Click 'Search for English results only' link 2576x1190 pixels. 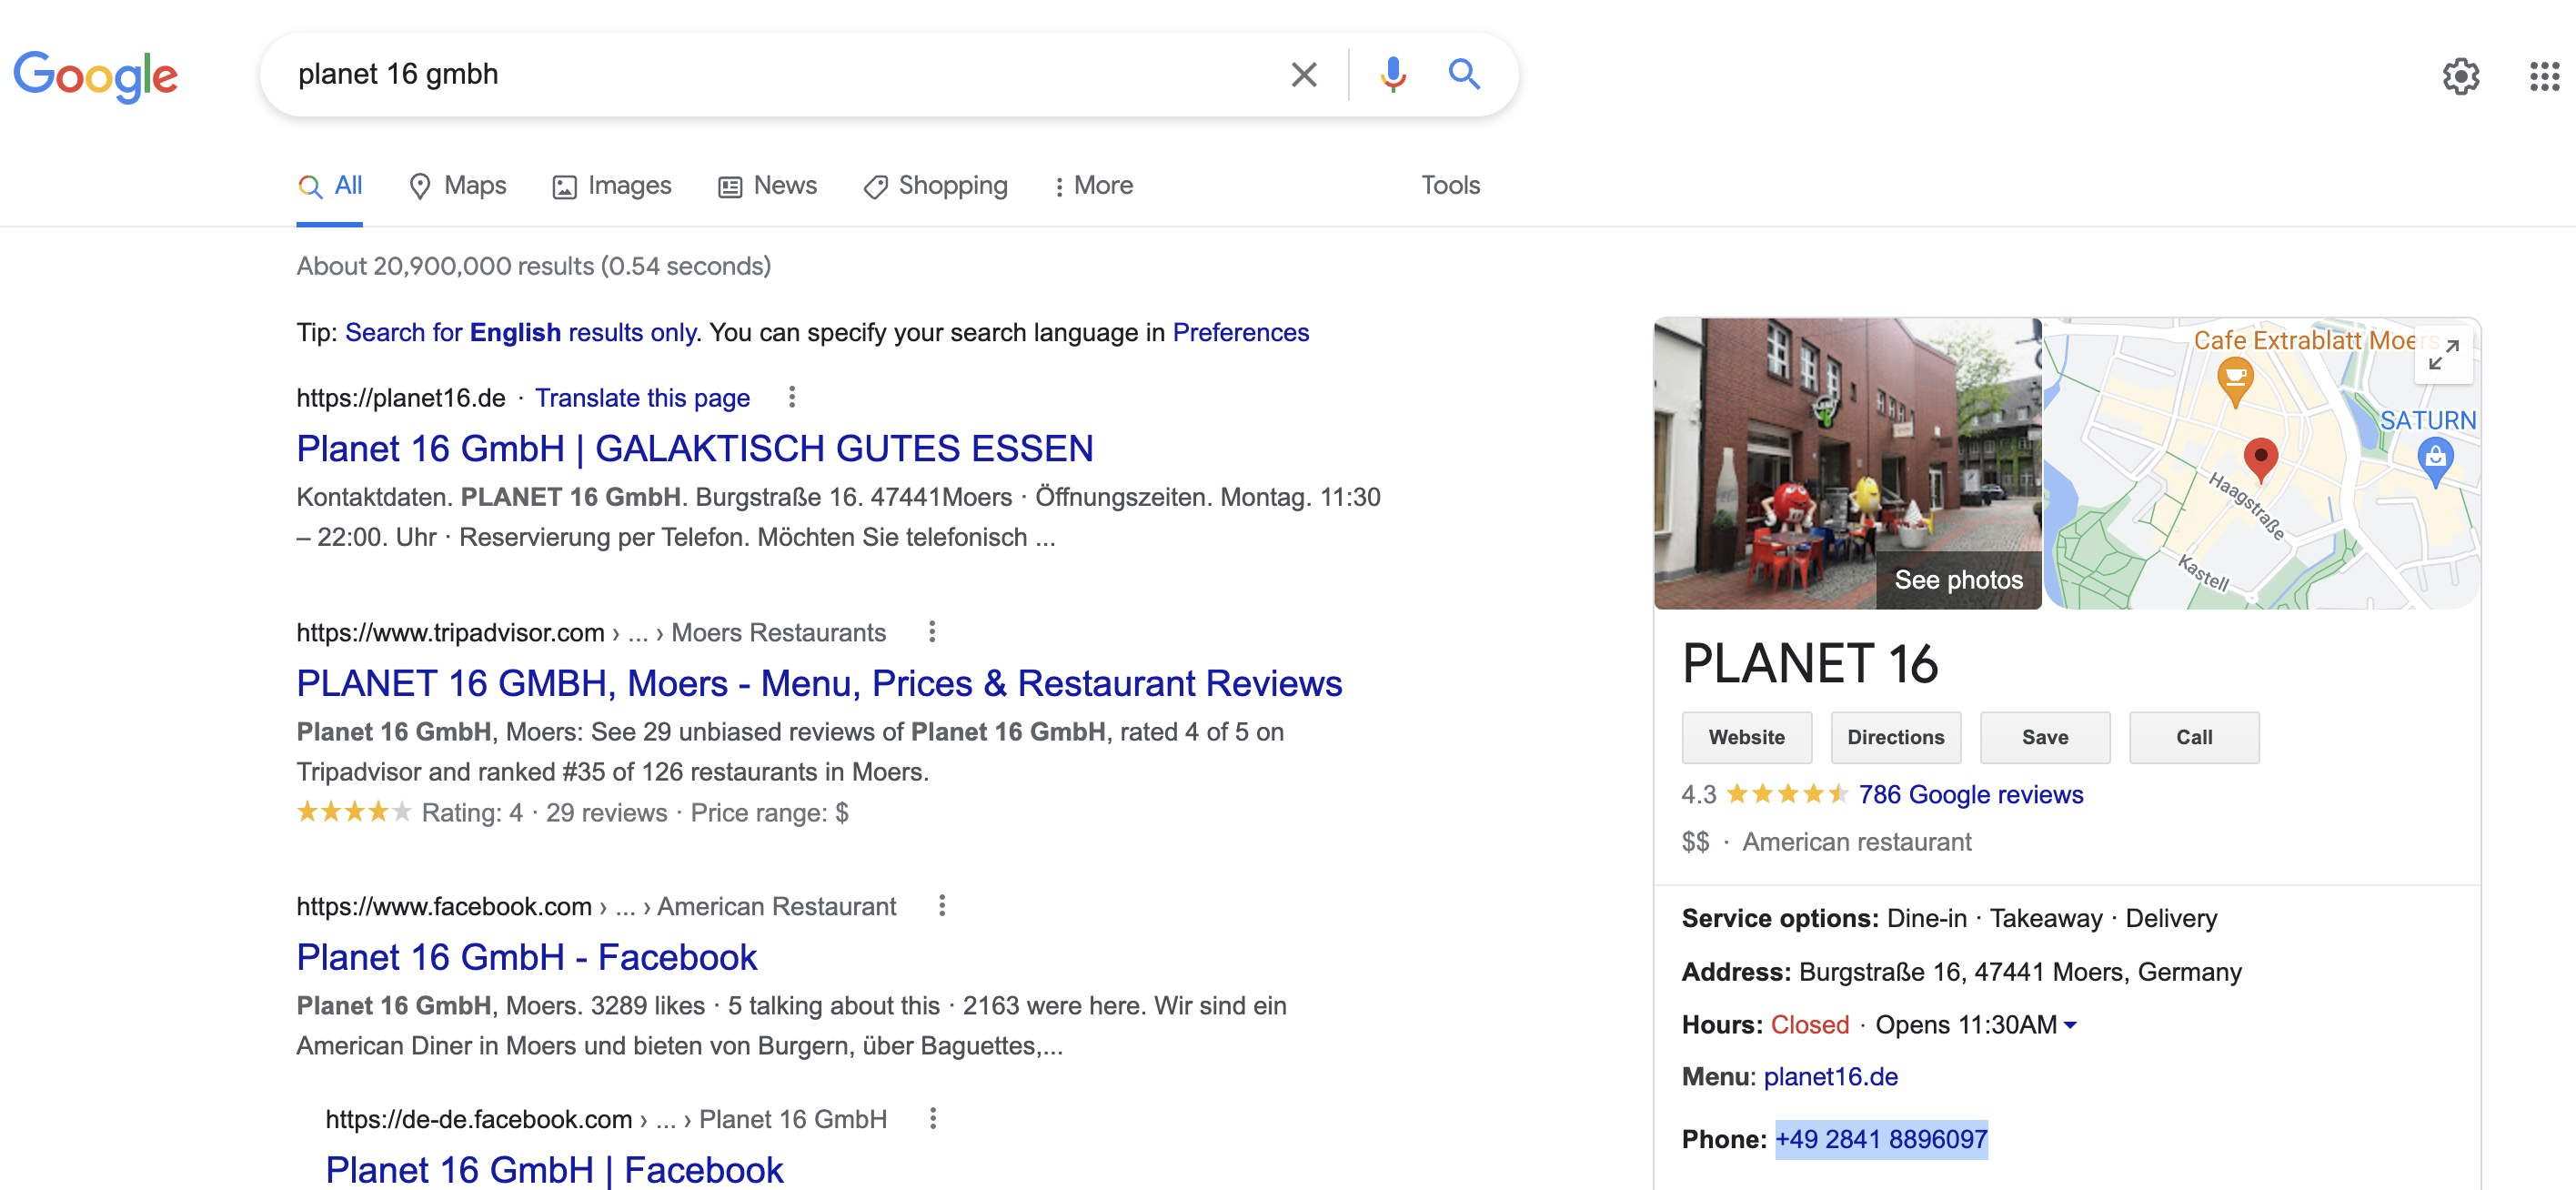(520, 333)
